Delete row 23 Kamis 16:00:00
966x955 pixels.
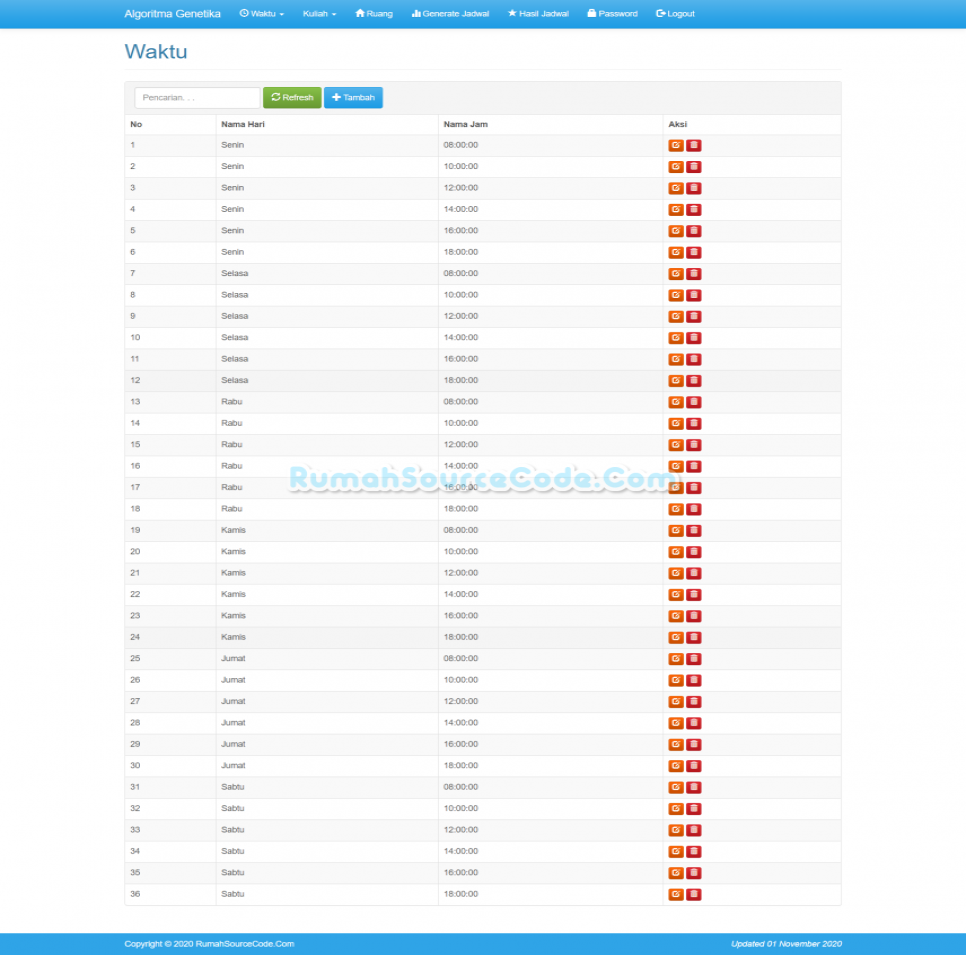[x=694, y=616]
